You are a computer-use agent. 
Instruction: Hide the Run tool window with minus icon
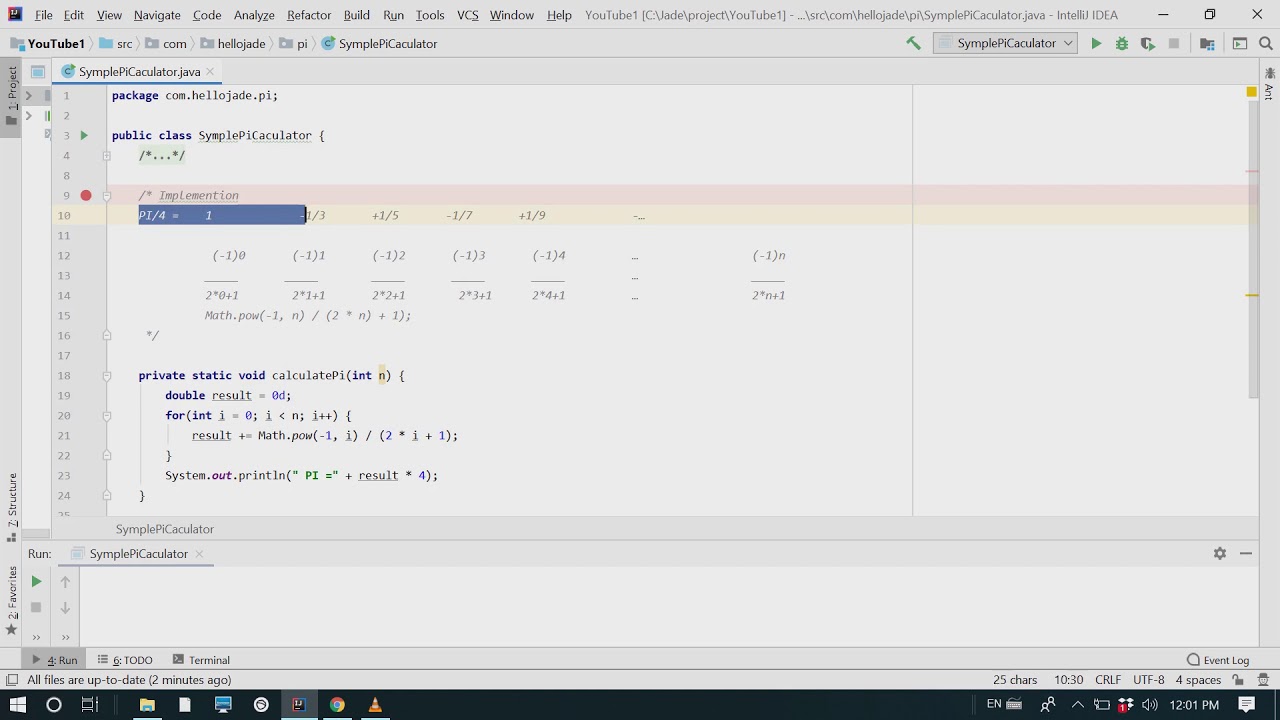point(1246,553)
